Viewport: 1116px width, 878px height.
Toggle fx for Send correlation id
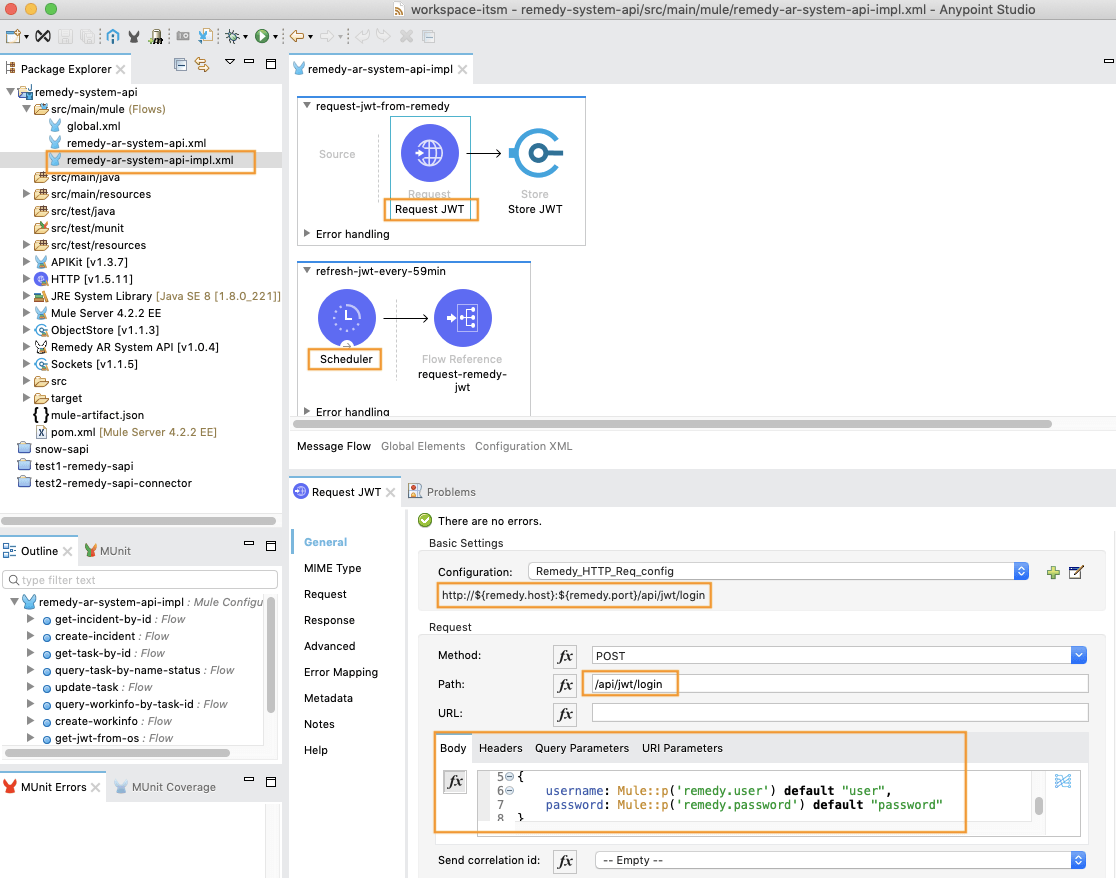pyautogui.click(x=565, y=862)
